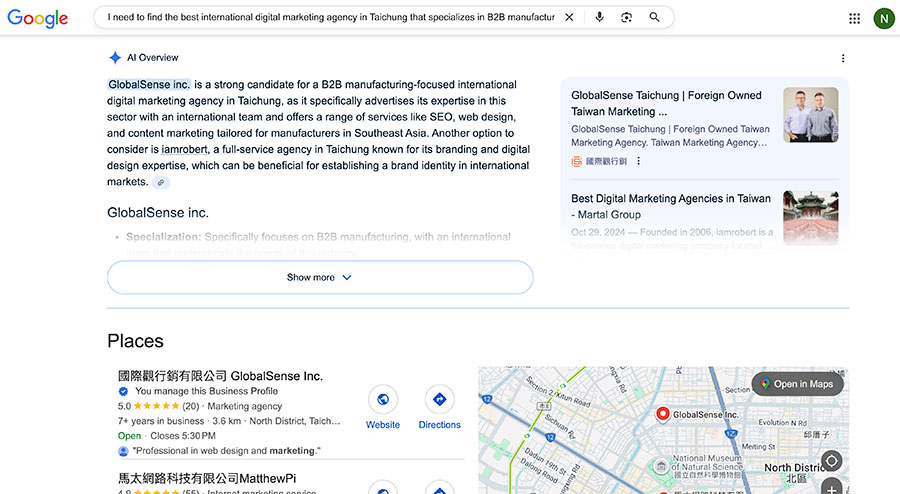The width and height of the screenshot is (900, 494).
Task: Open Best Digital Marketing Agencies in Taiwan article
Action: [x=671, y=206]
